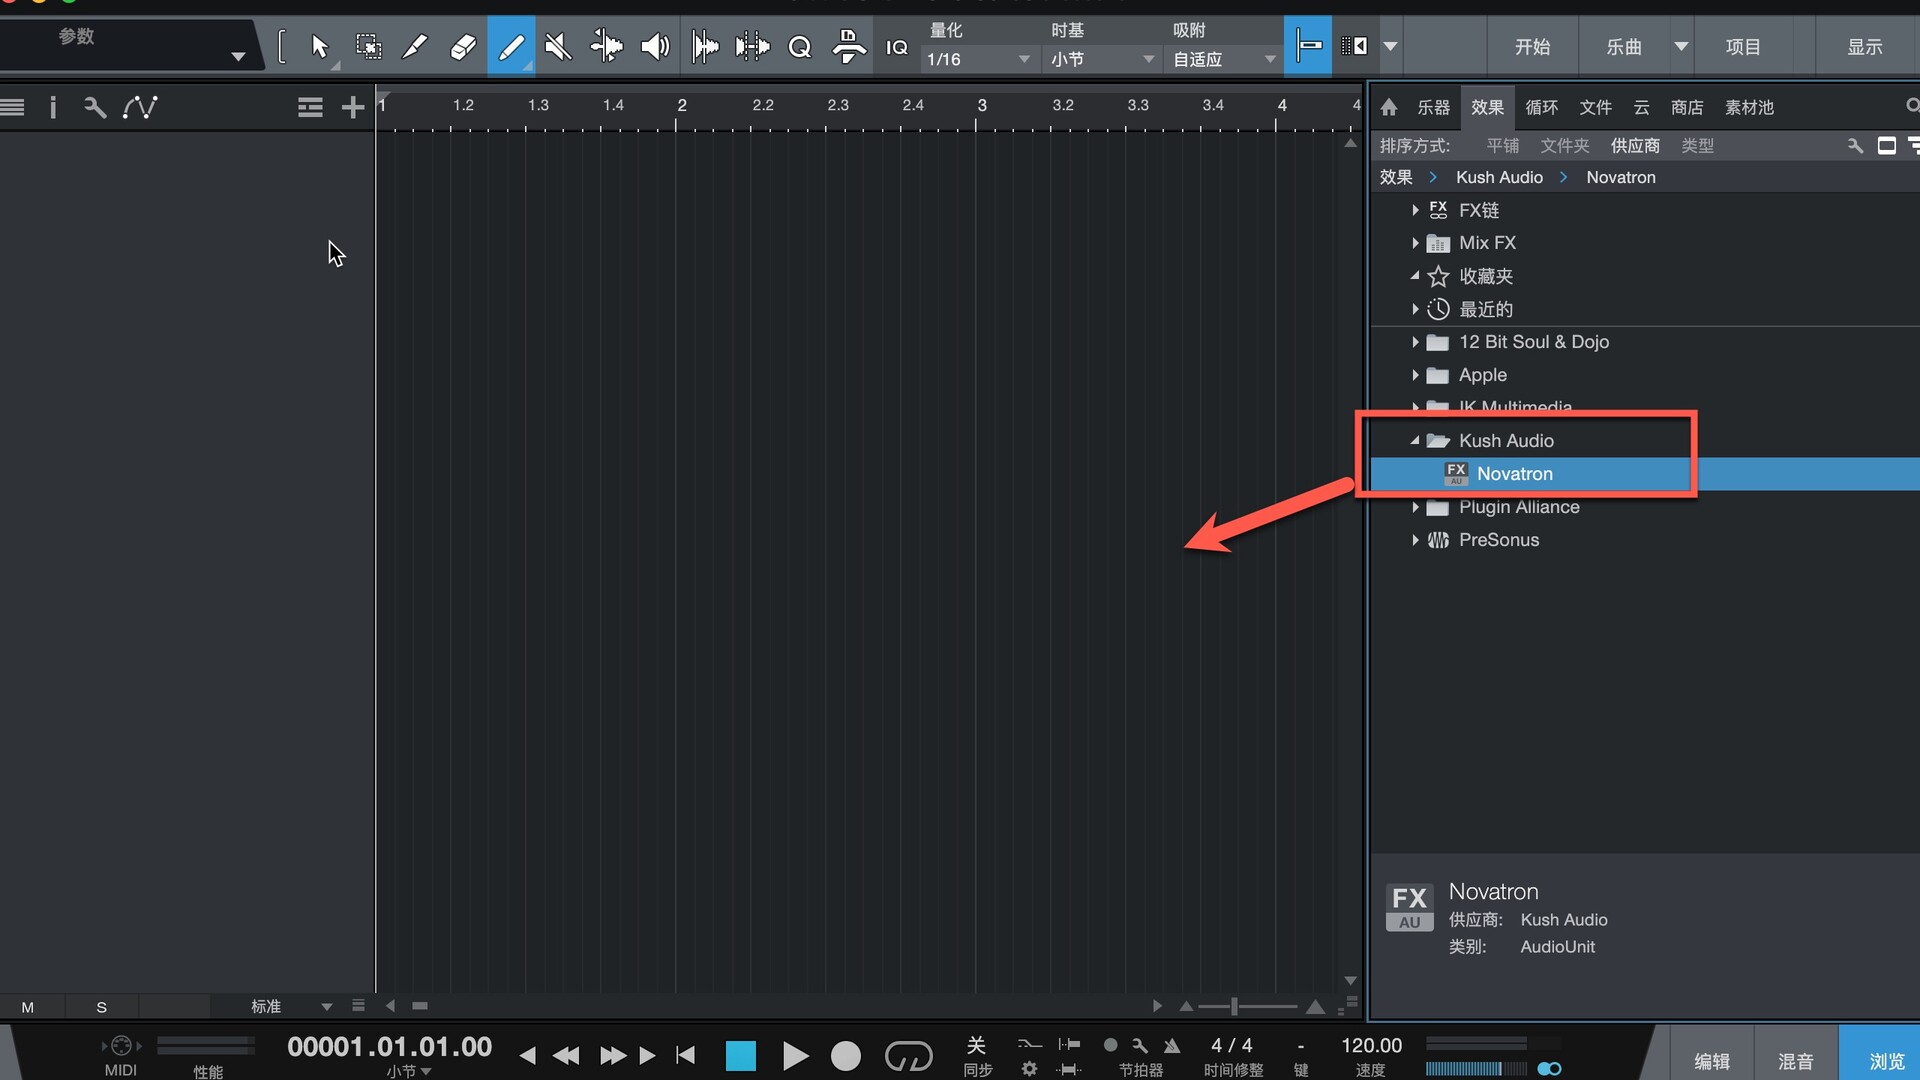This screenshot has width=1920, height=1080.
Task: Click the Add Tracks plus icon
Action: pyautogui.click(x=352, y=107)
